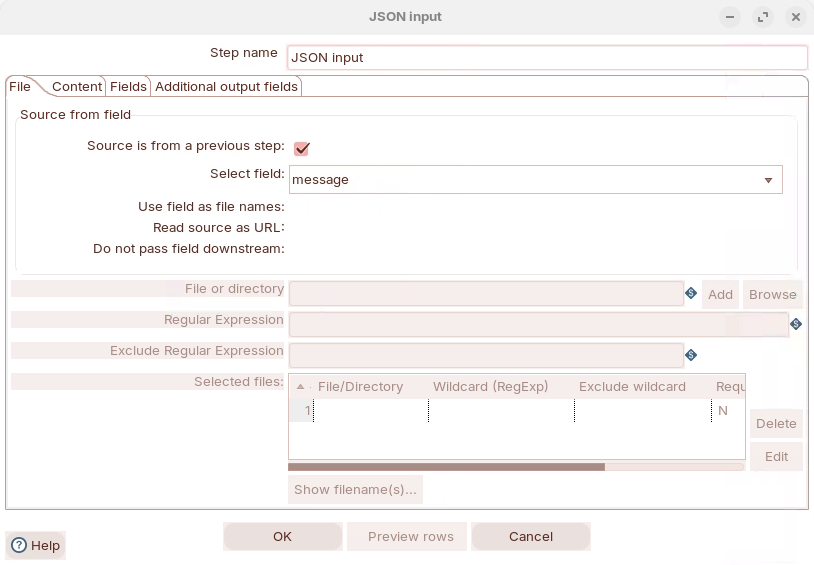Click the variable icon beside Exclude Regular Expression
Viewport: 814px width, 565px height.
point(691,355)
